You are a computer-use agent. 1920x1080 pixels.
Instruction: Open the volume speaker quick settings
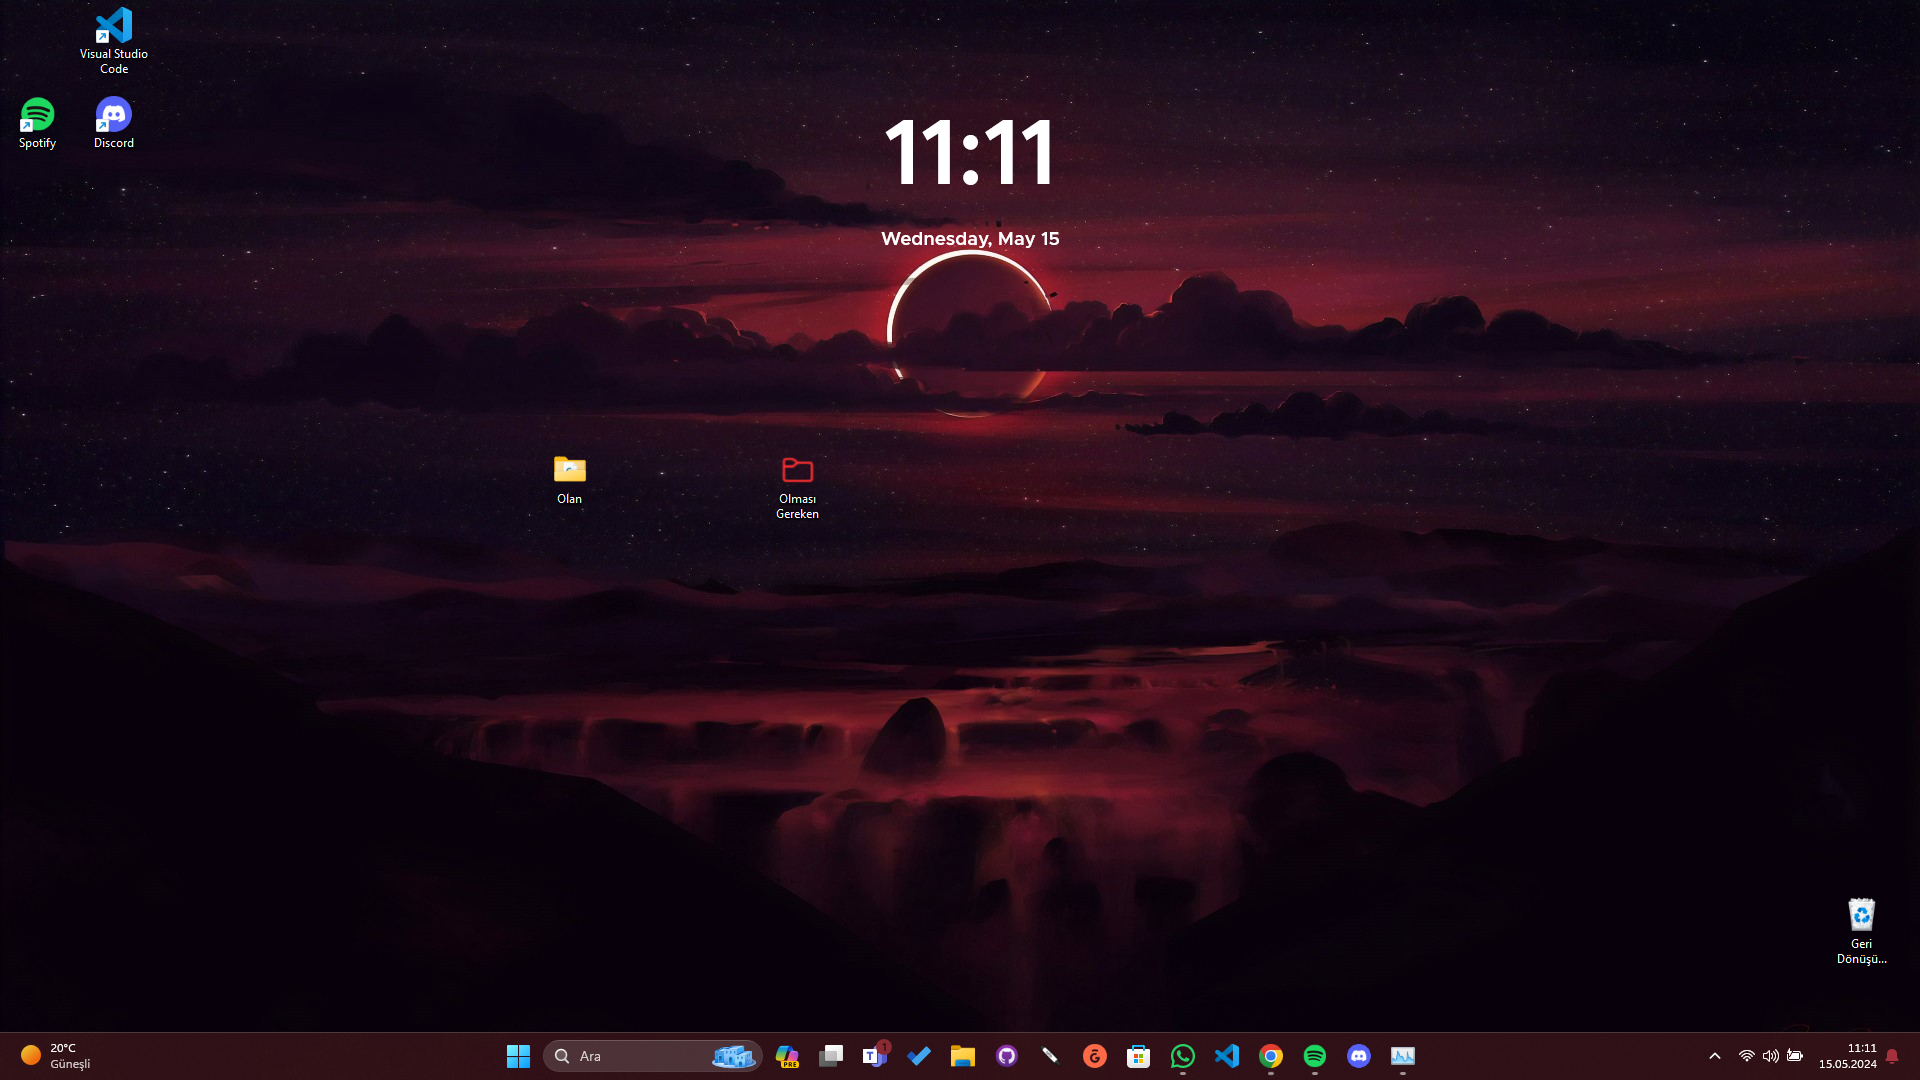(x=1771, y=1056)
